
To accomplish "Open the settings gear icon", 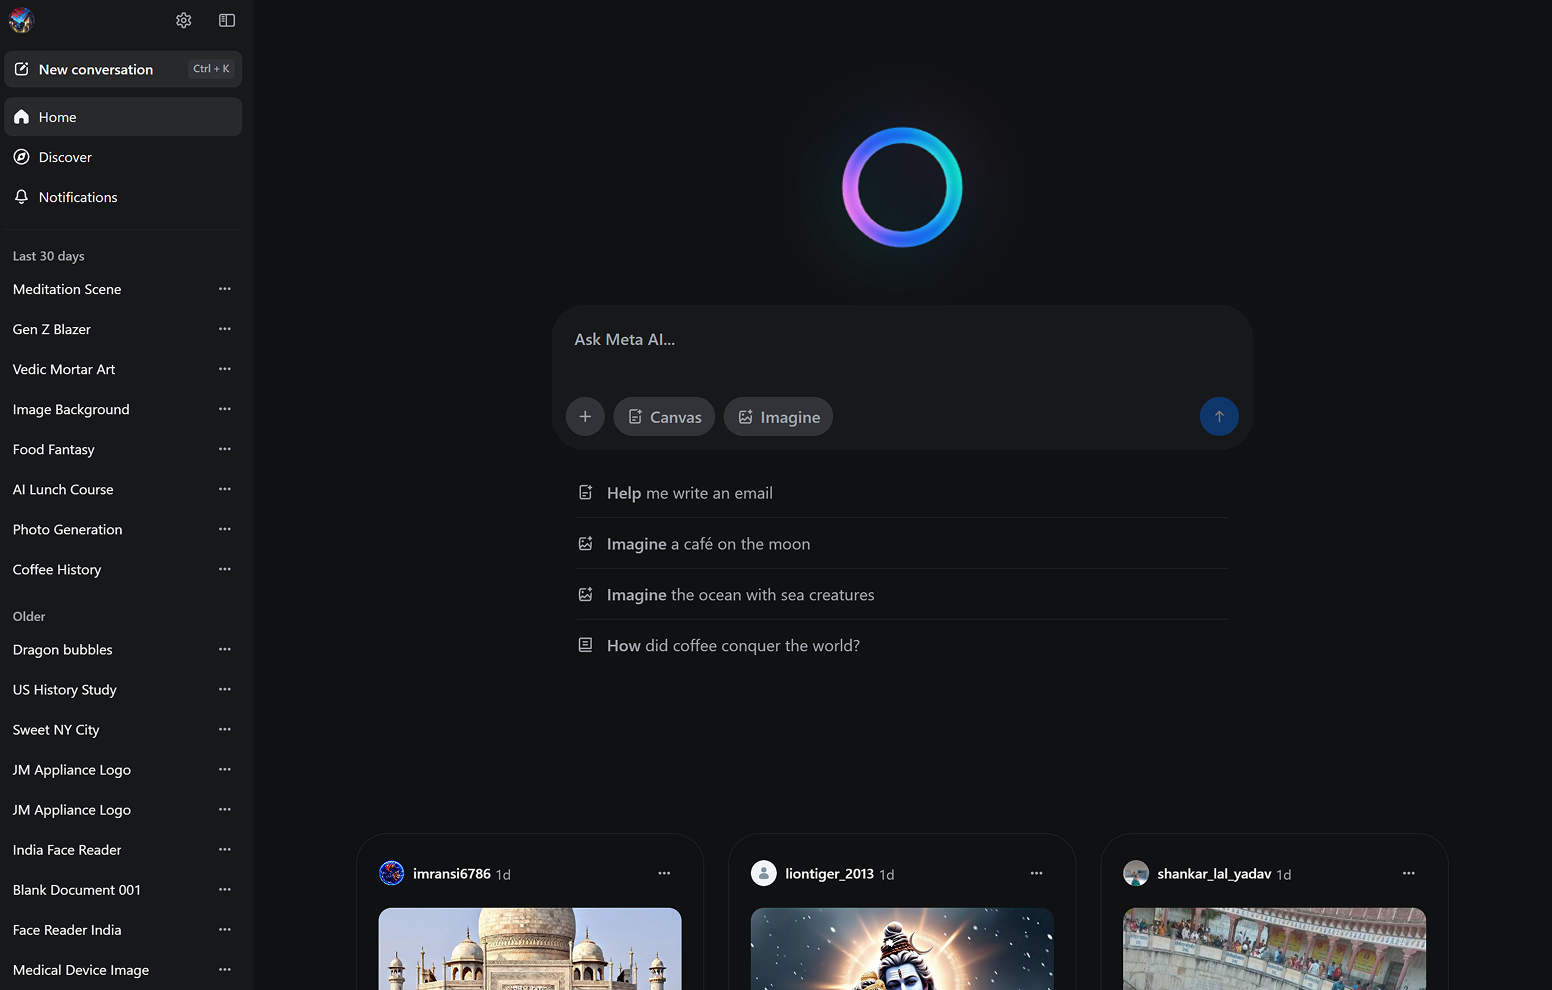I will (x=184, y=20).
